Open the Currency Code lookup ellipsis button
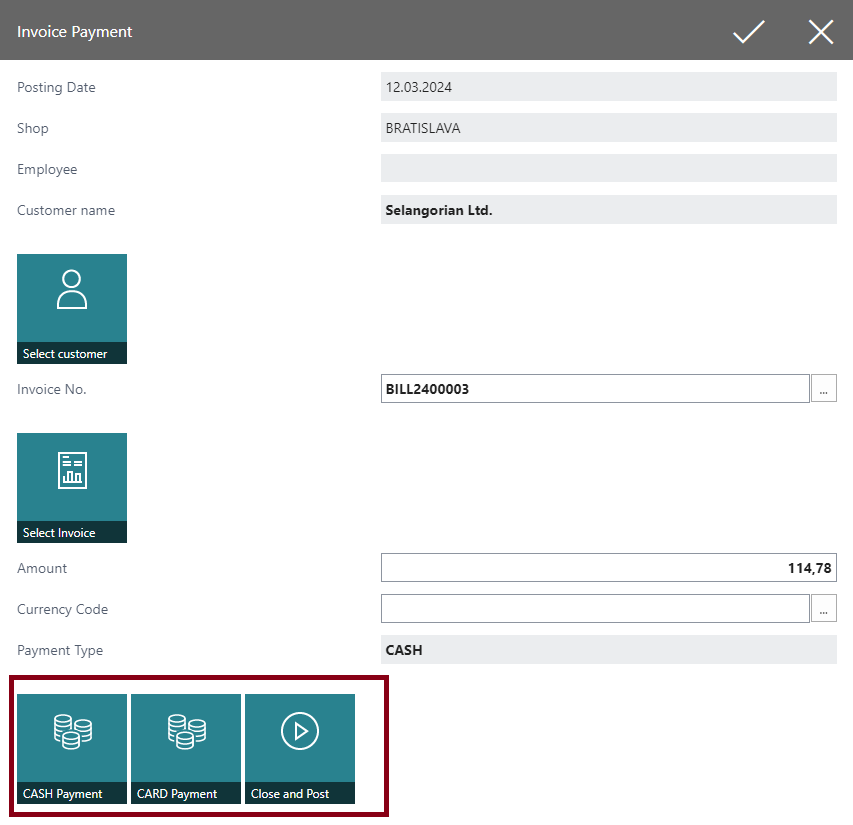Screen dimensions: 853x825 pos(824,608)
